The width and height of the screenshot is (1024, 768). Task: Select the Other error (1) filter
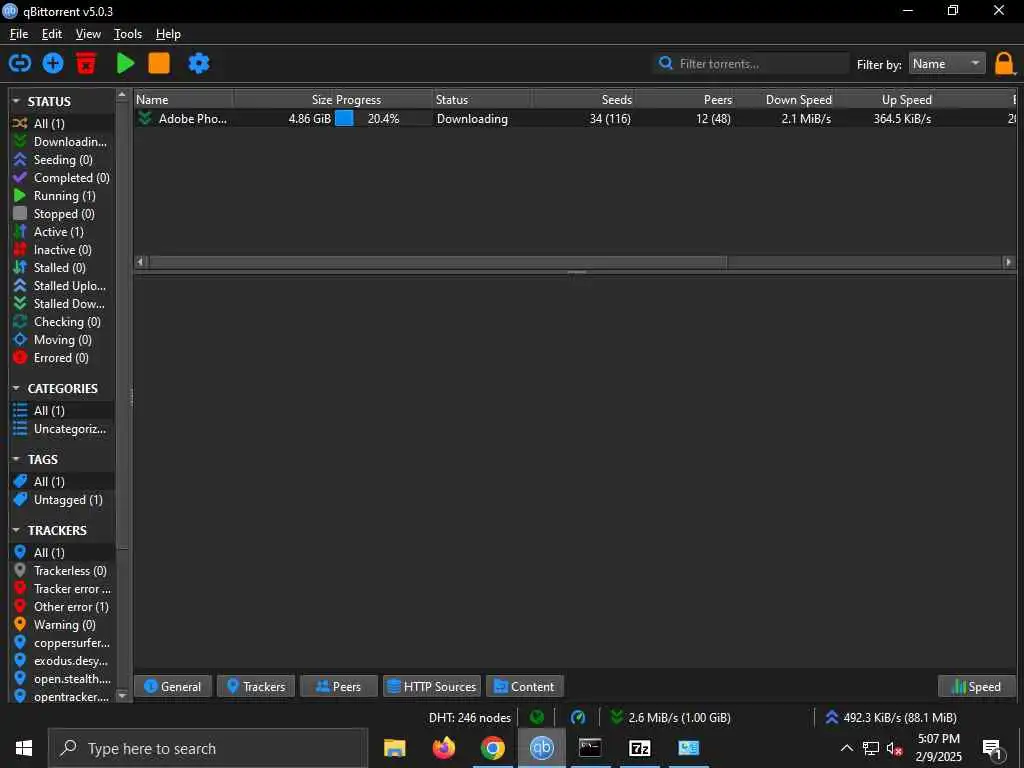(x=62, y=607)
